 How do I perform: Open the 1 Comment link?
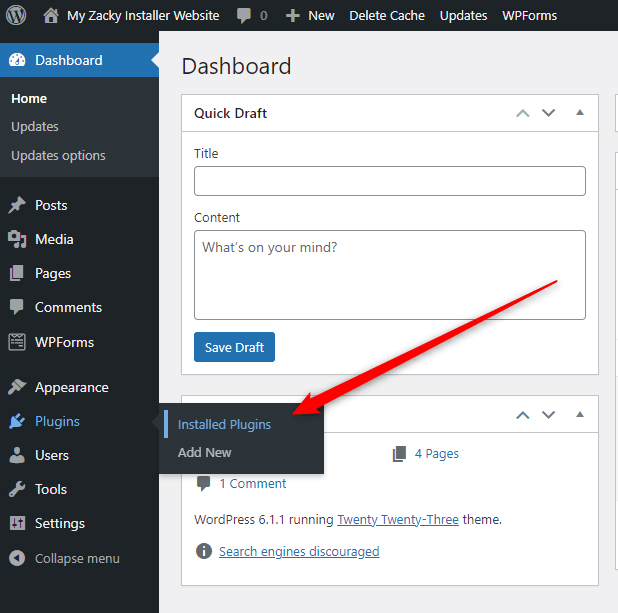pos(253,483)
